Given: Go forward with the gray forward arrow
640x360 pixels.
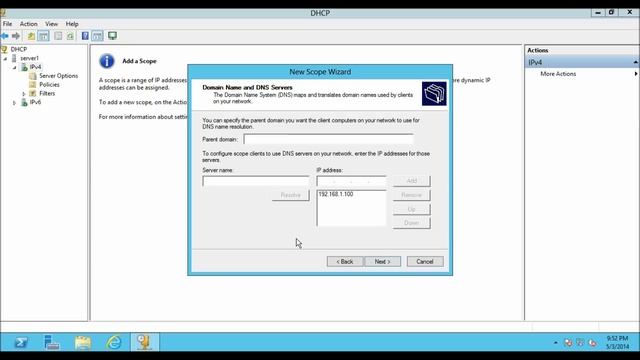Looking at the screenshot, I should 16,36.
